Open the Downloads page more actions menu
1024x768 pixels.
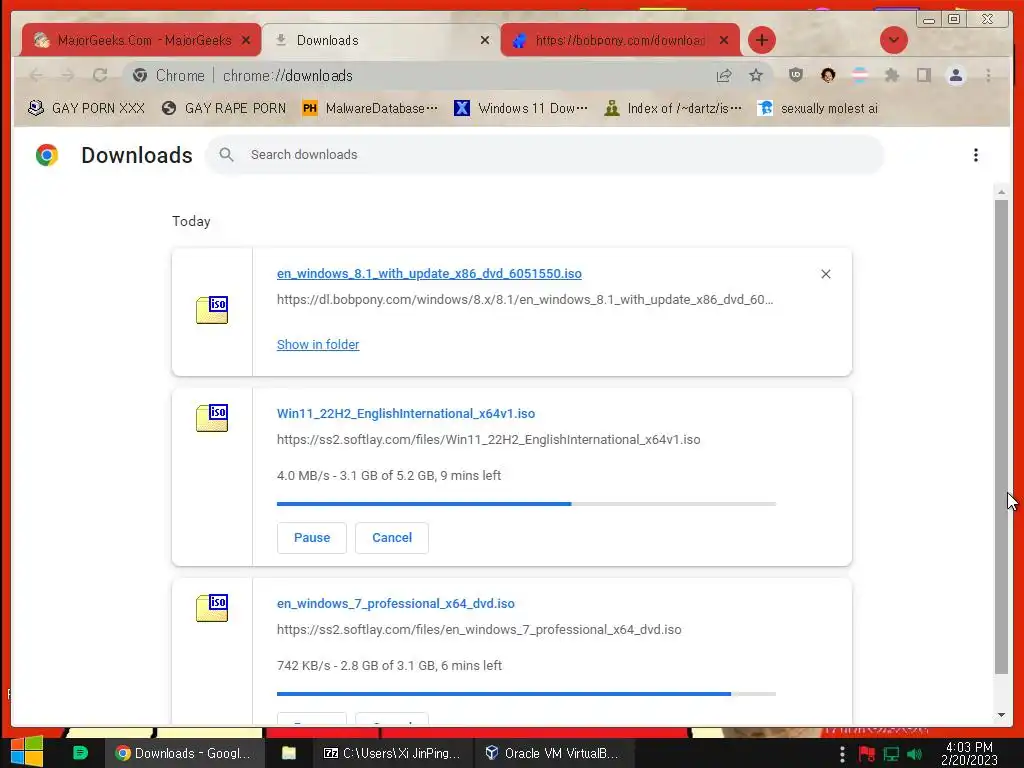point(976,155)
